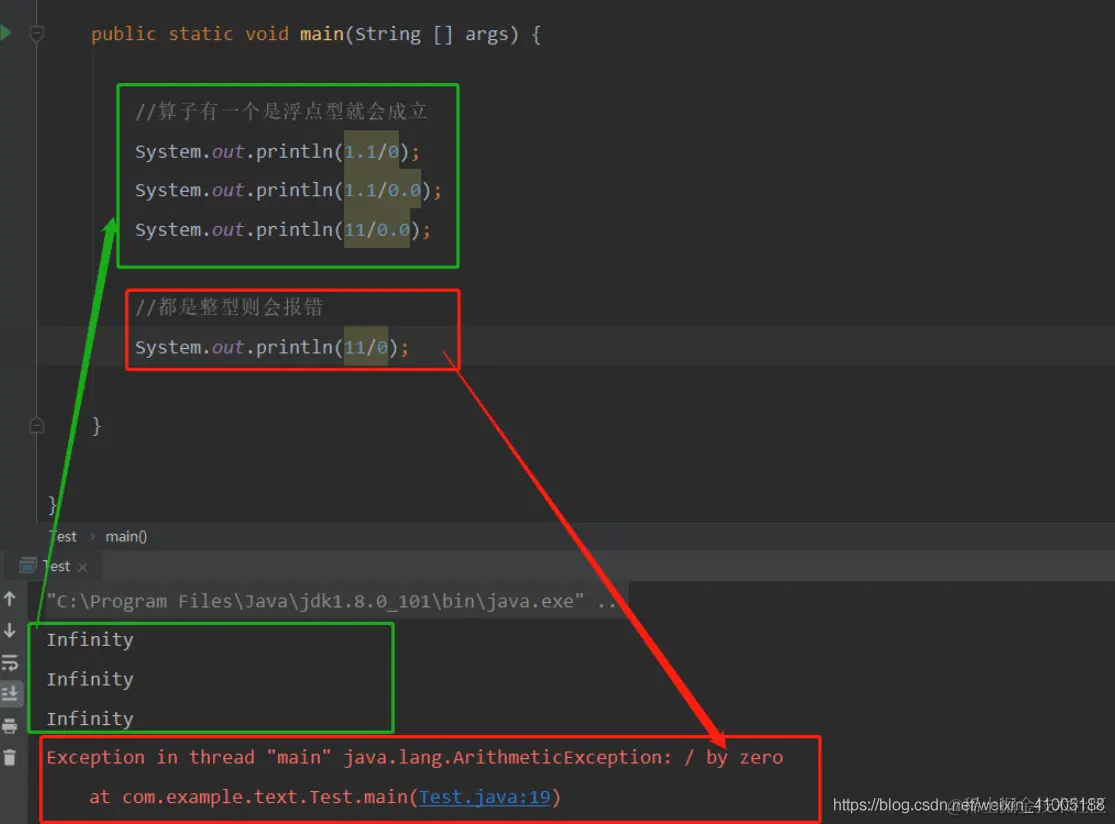The image size is (1115, 824).
Task: Collapse the main method fold marker
Action: [37, 33]
